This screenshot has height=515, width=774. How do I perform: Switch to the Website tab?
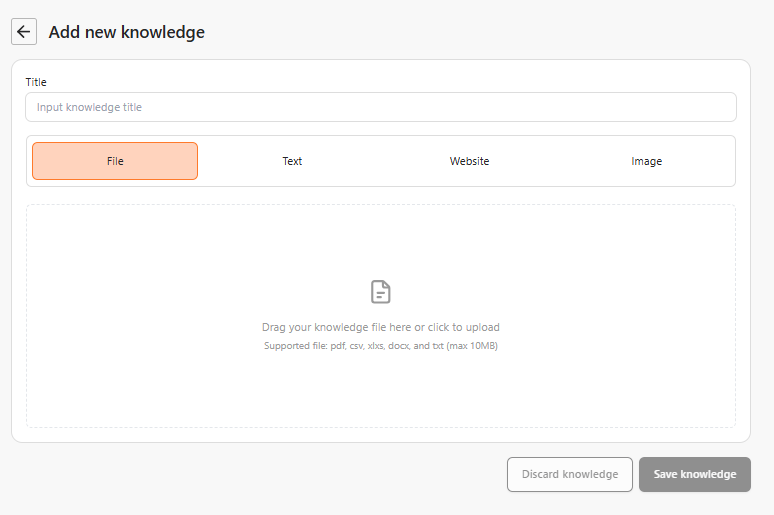click(469, 161)
